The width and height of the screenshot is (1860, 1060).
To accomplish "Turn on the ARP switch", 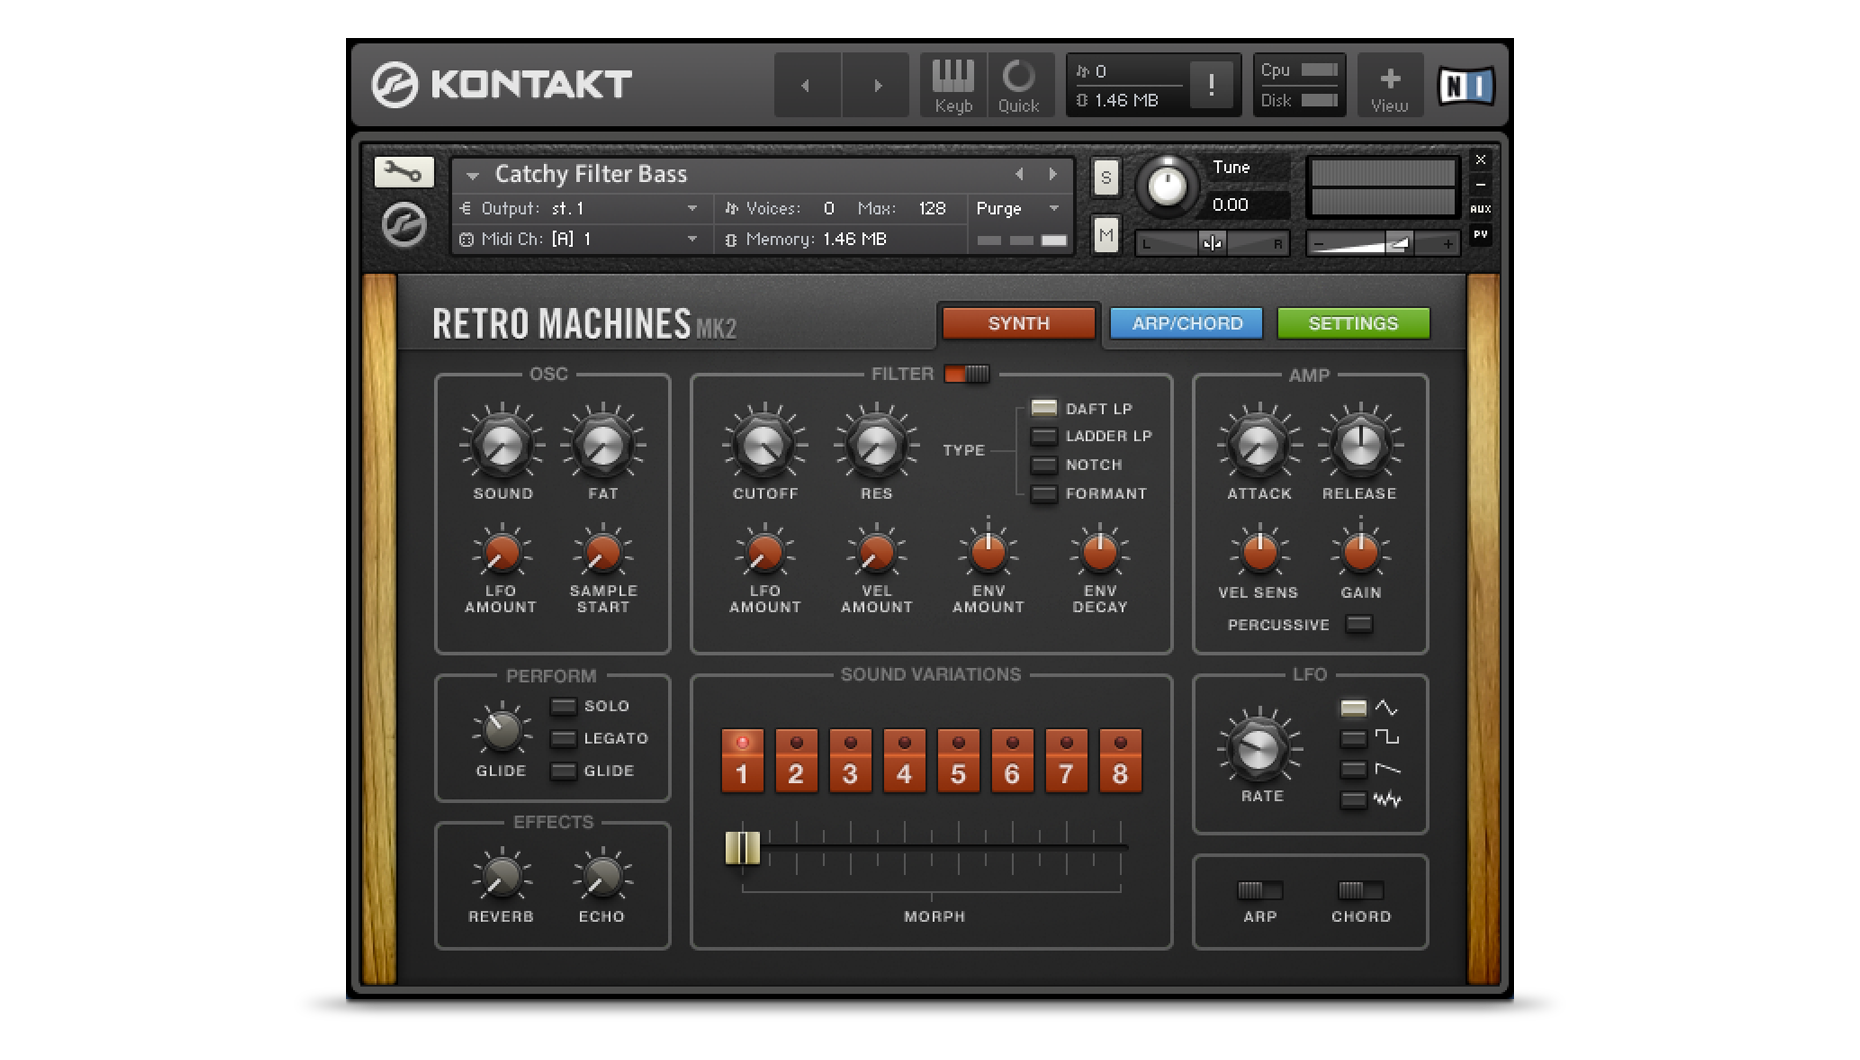I will coord(1259,890).
